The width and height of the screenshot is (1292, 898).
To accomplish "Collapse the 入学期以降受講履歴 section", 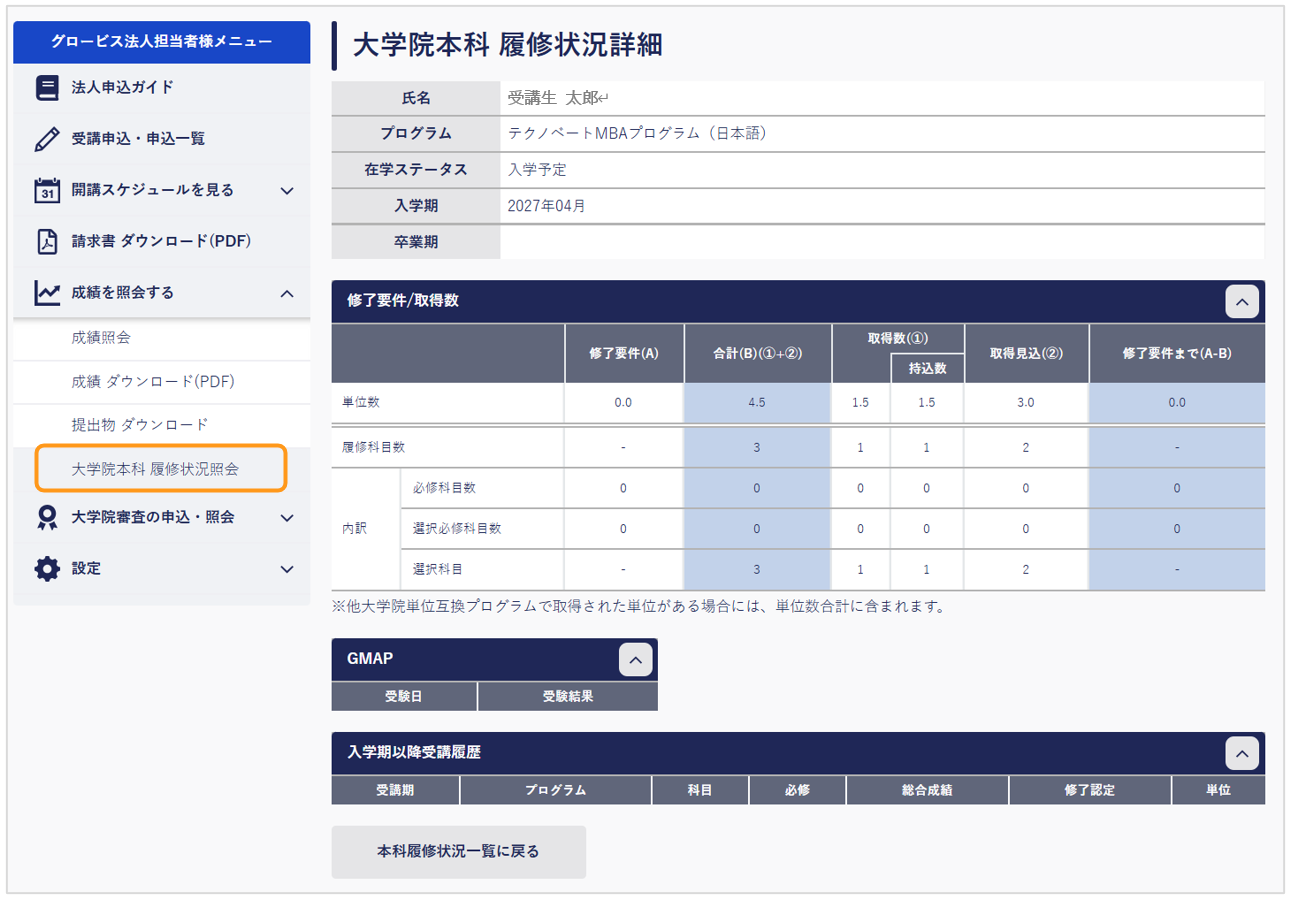I will 1241,752.
